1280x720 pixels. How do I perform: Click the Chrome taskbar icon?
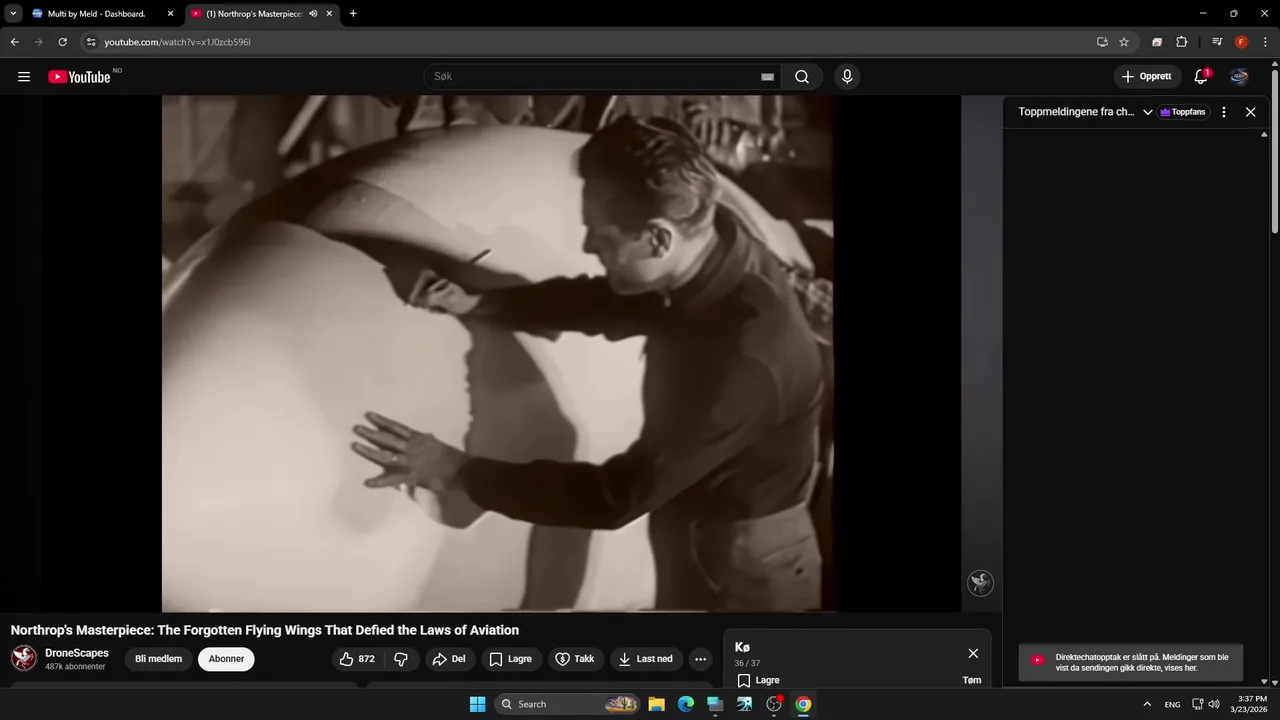coord(803,704)
